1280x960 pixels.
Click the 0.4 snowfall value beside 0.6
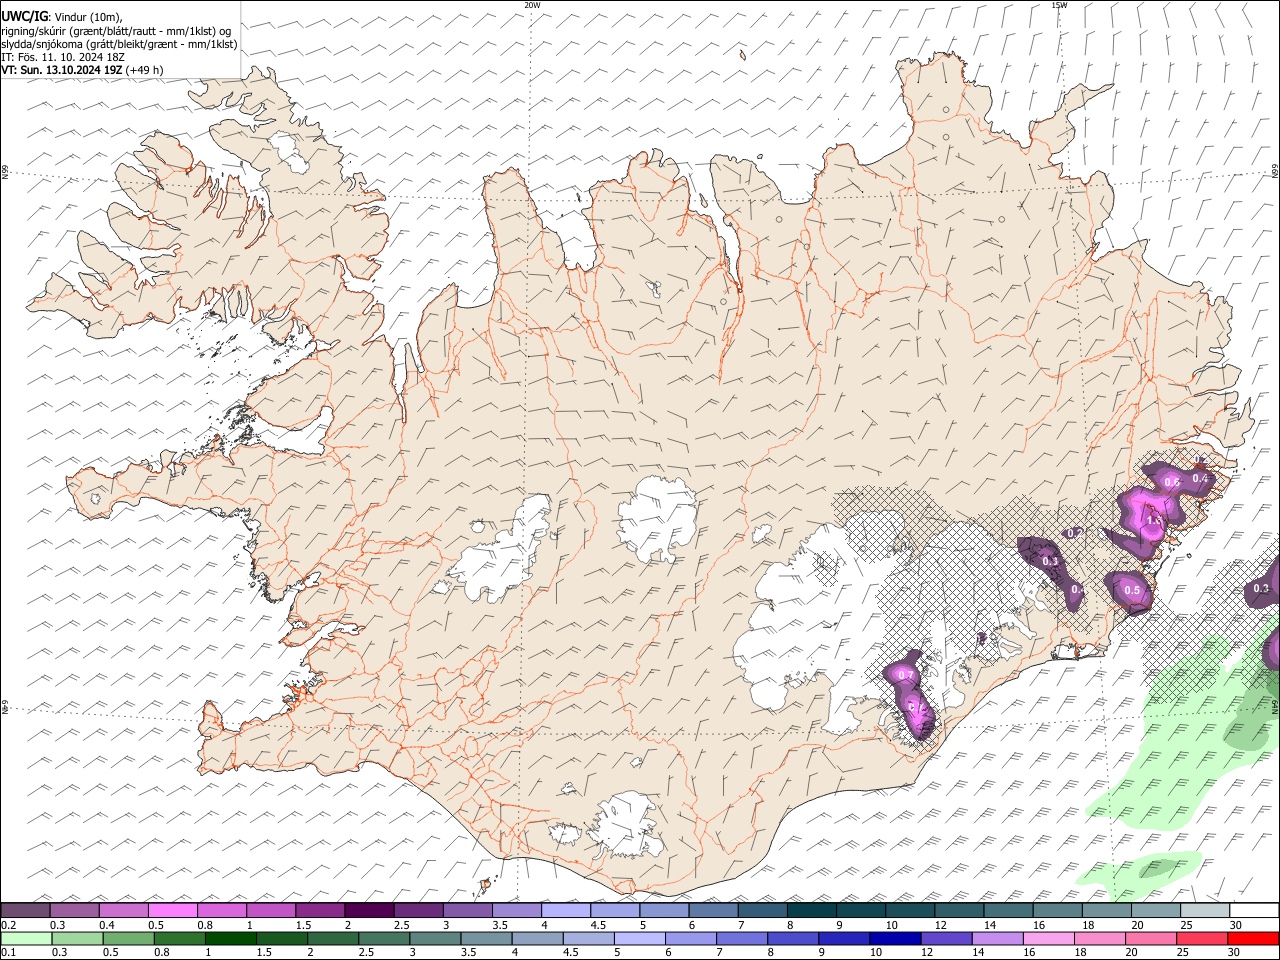point(1200,479)
